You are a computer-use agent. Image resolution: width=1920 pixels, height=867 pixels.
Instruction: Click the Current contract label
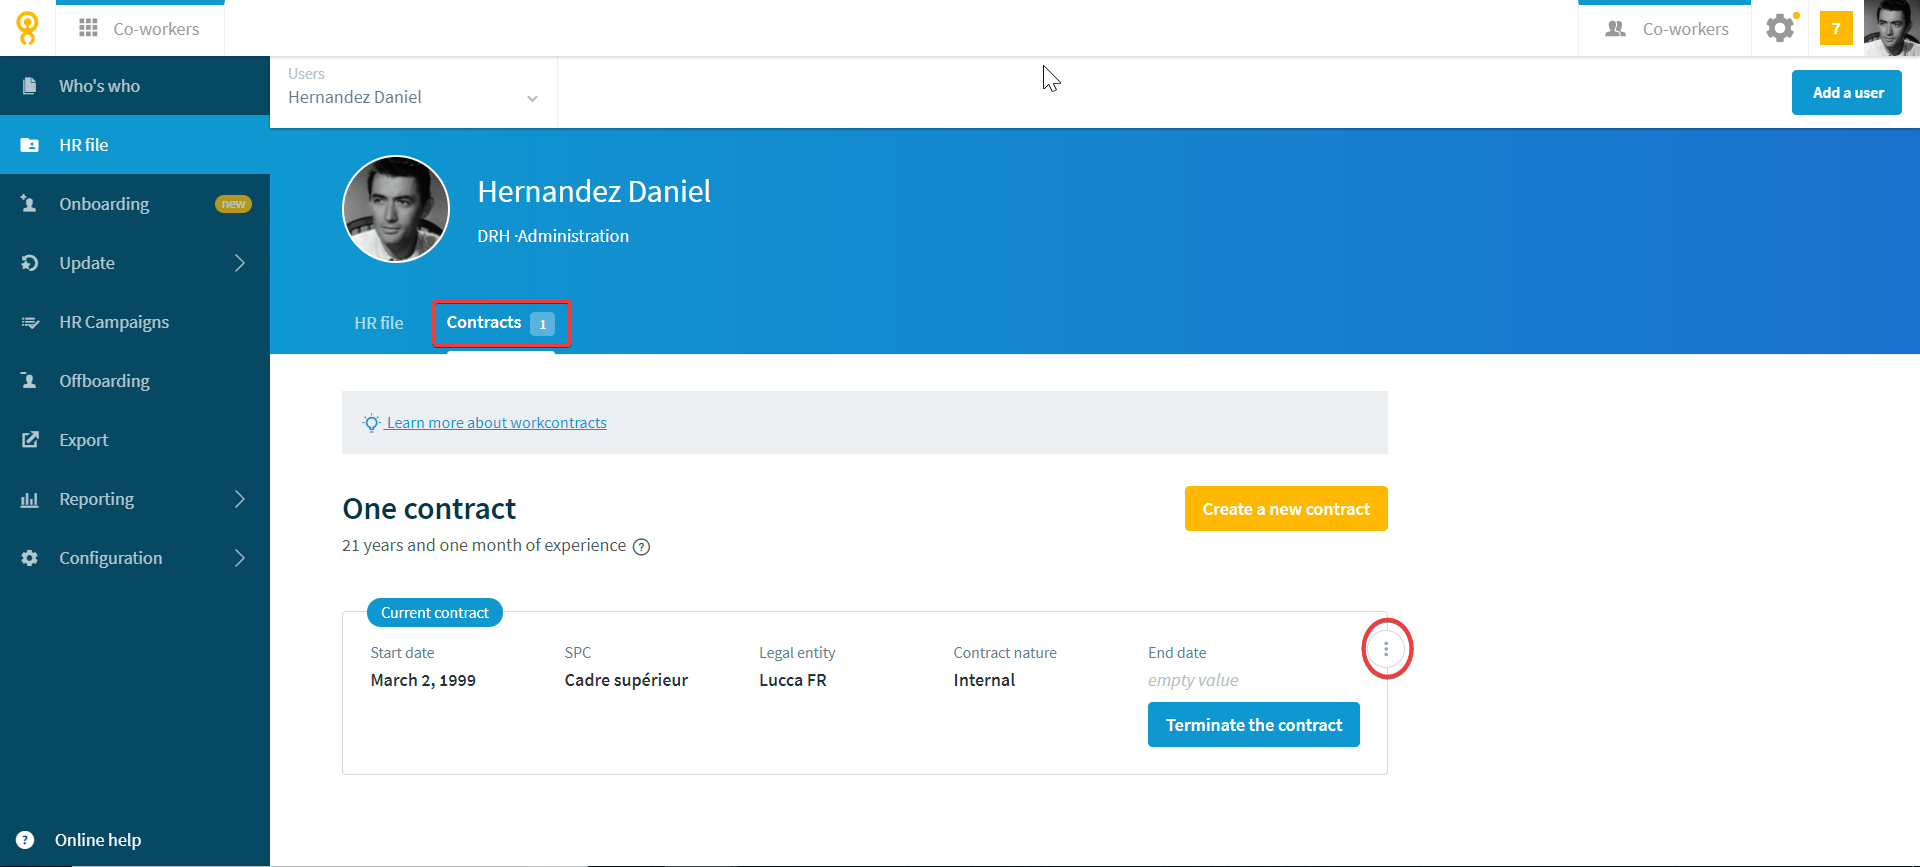[x=435, y=613]
